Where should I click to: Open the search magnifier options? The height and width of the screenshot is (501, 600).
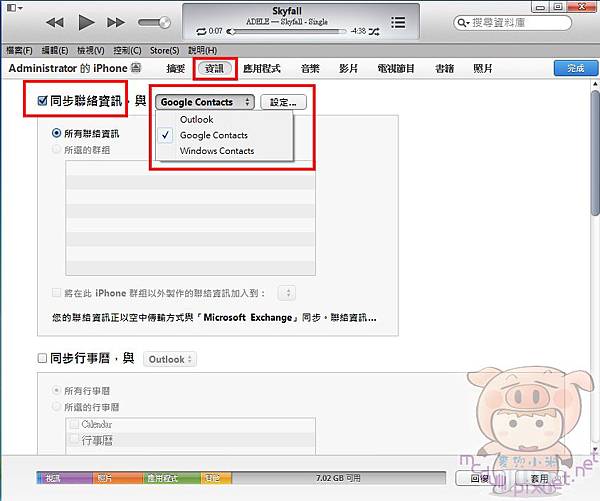[x=463, y=23]
